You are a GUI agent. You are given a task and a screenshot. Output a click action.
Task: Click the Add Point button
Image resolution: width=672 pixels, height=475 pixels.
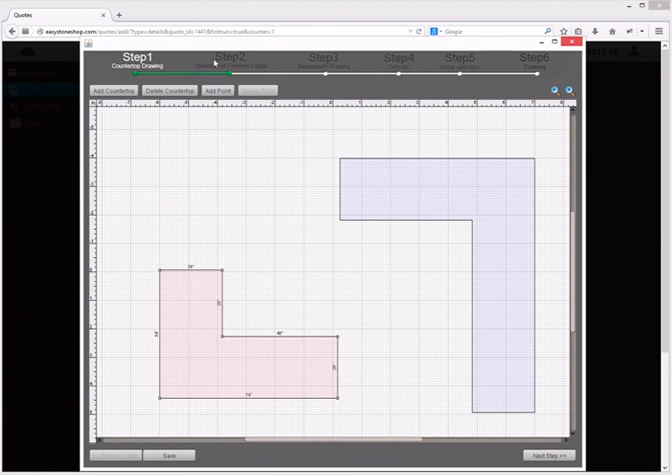click(x=217, y=91)
